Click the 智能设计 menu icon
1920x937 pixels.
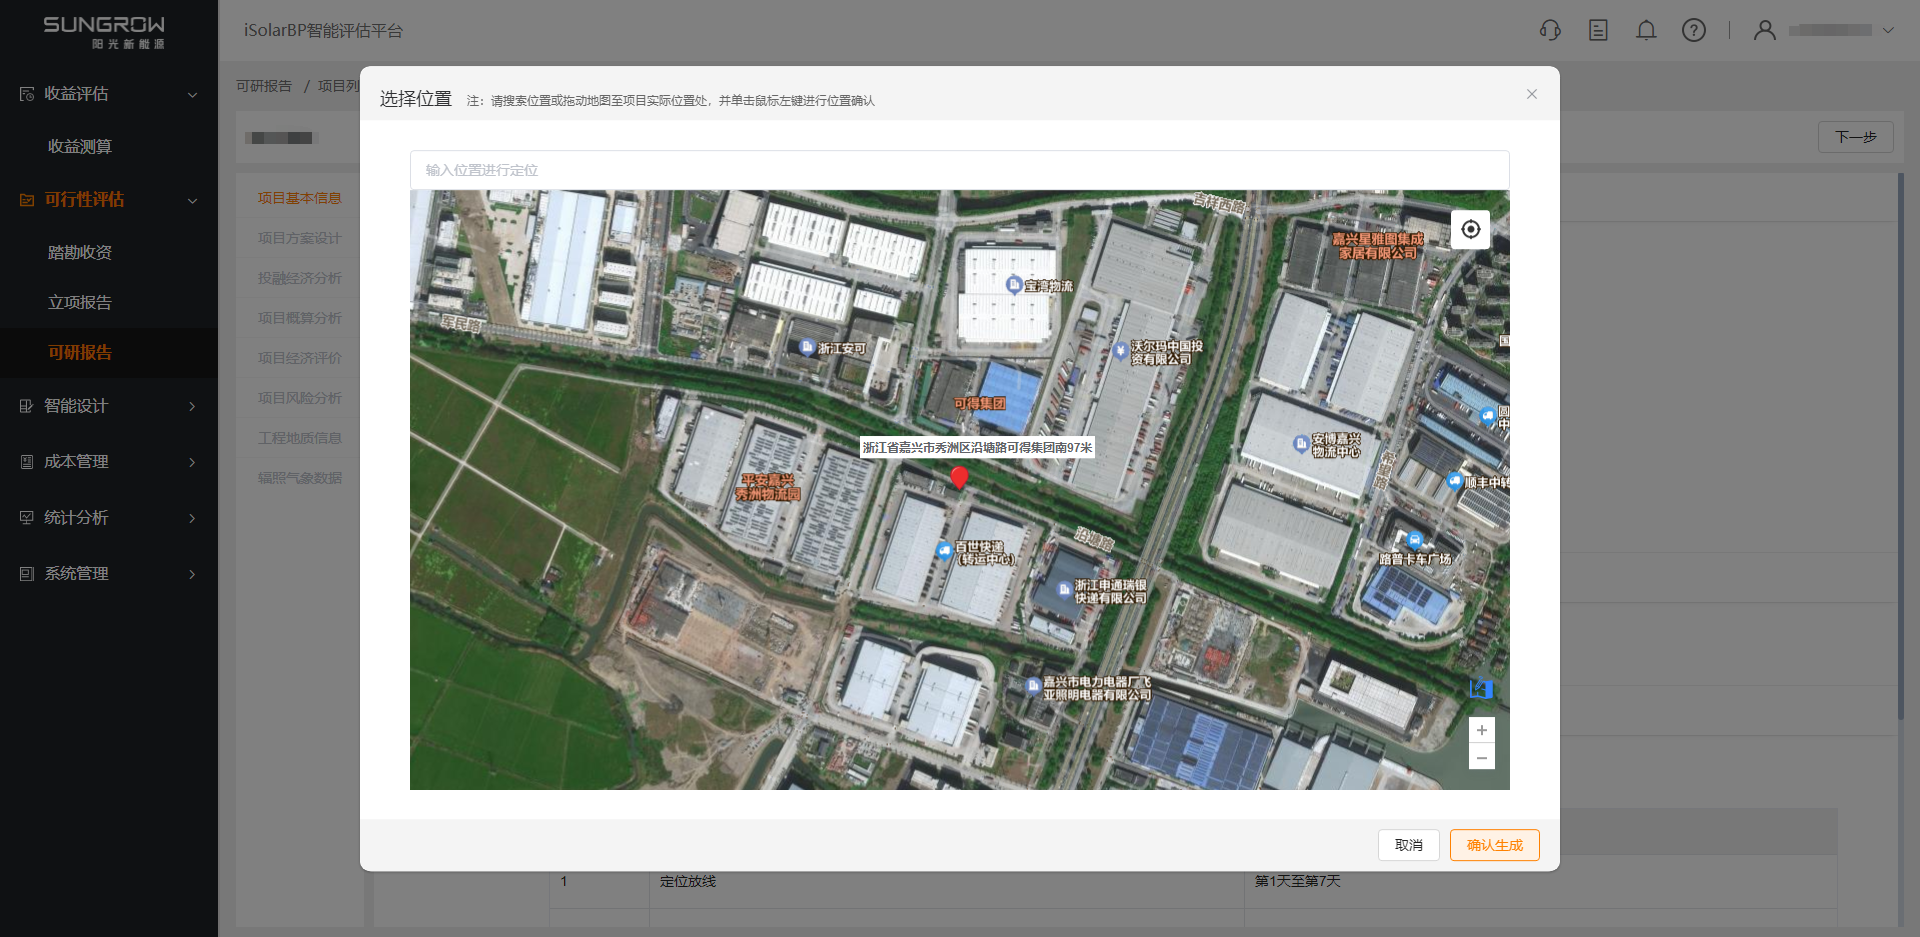[x=27, y=406]
